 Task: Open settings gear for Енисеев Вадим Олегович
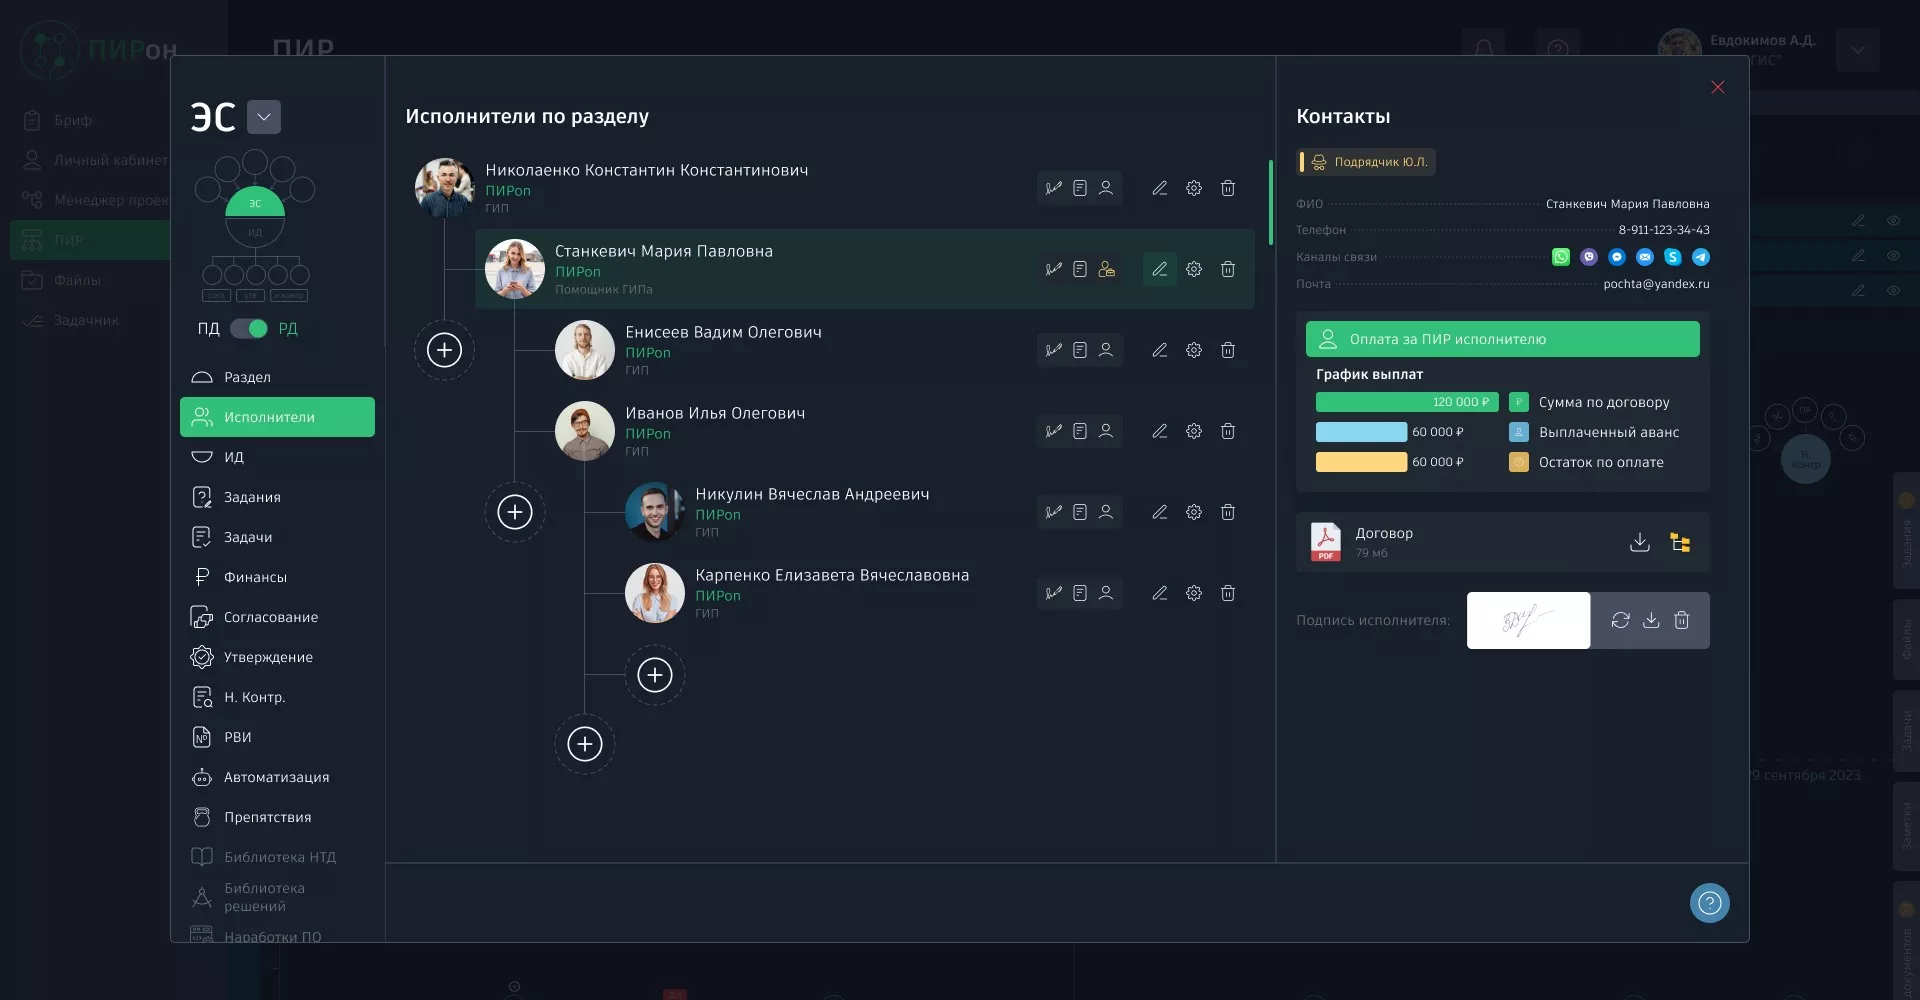[1193, 350]
